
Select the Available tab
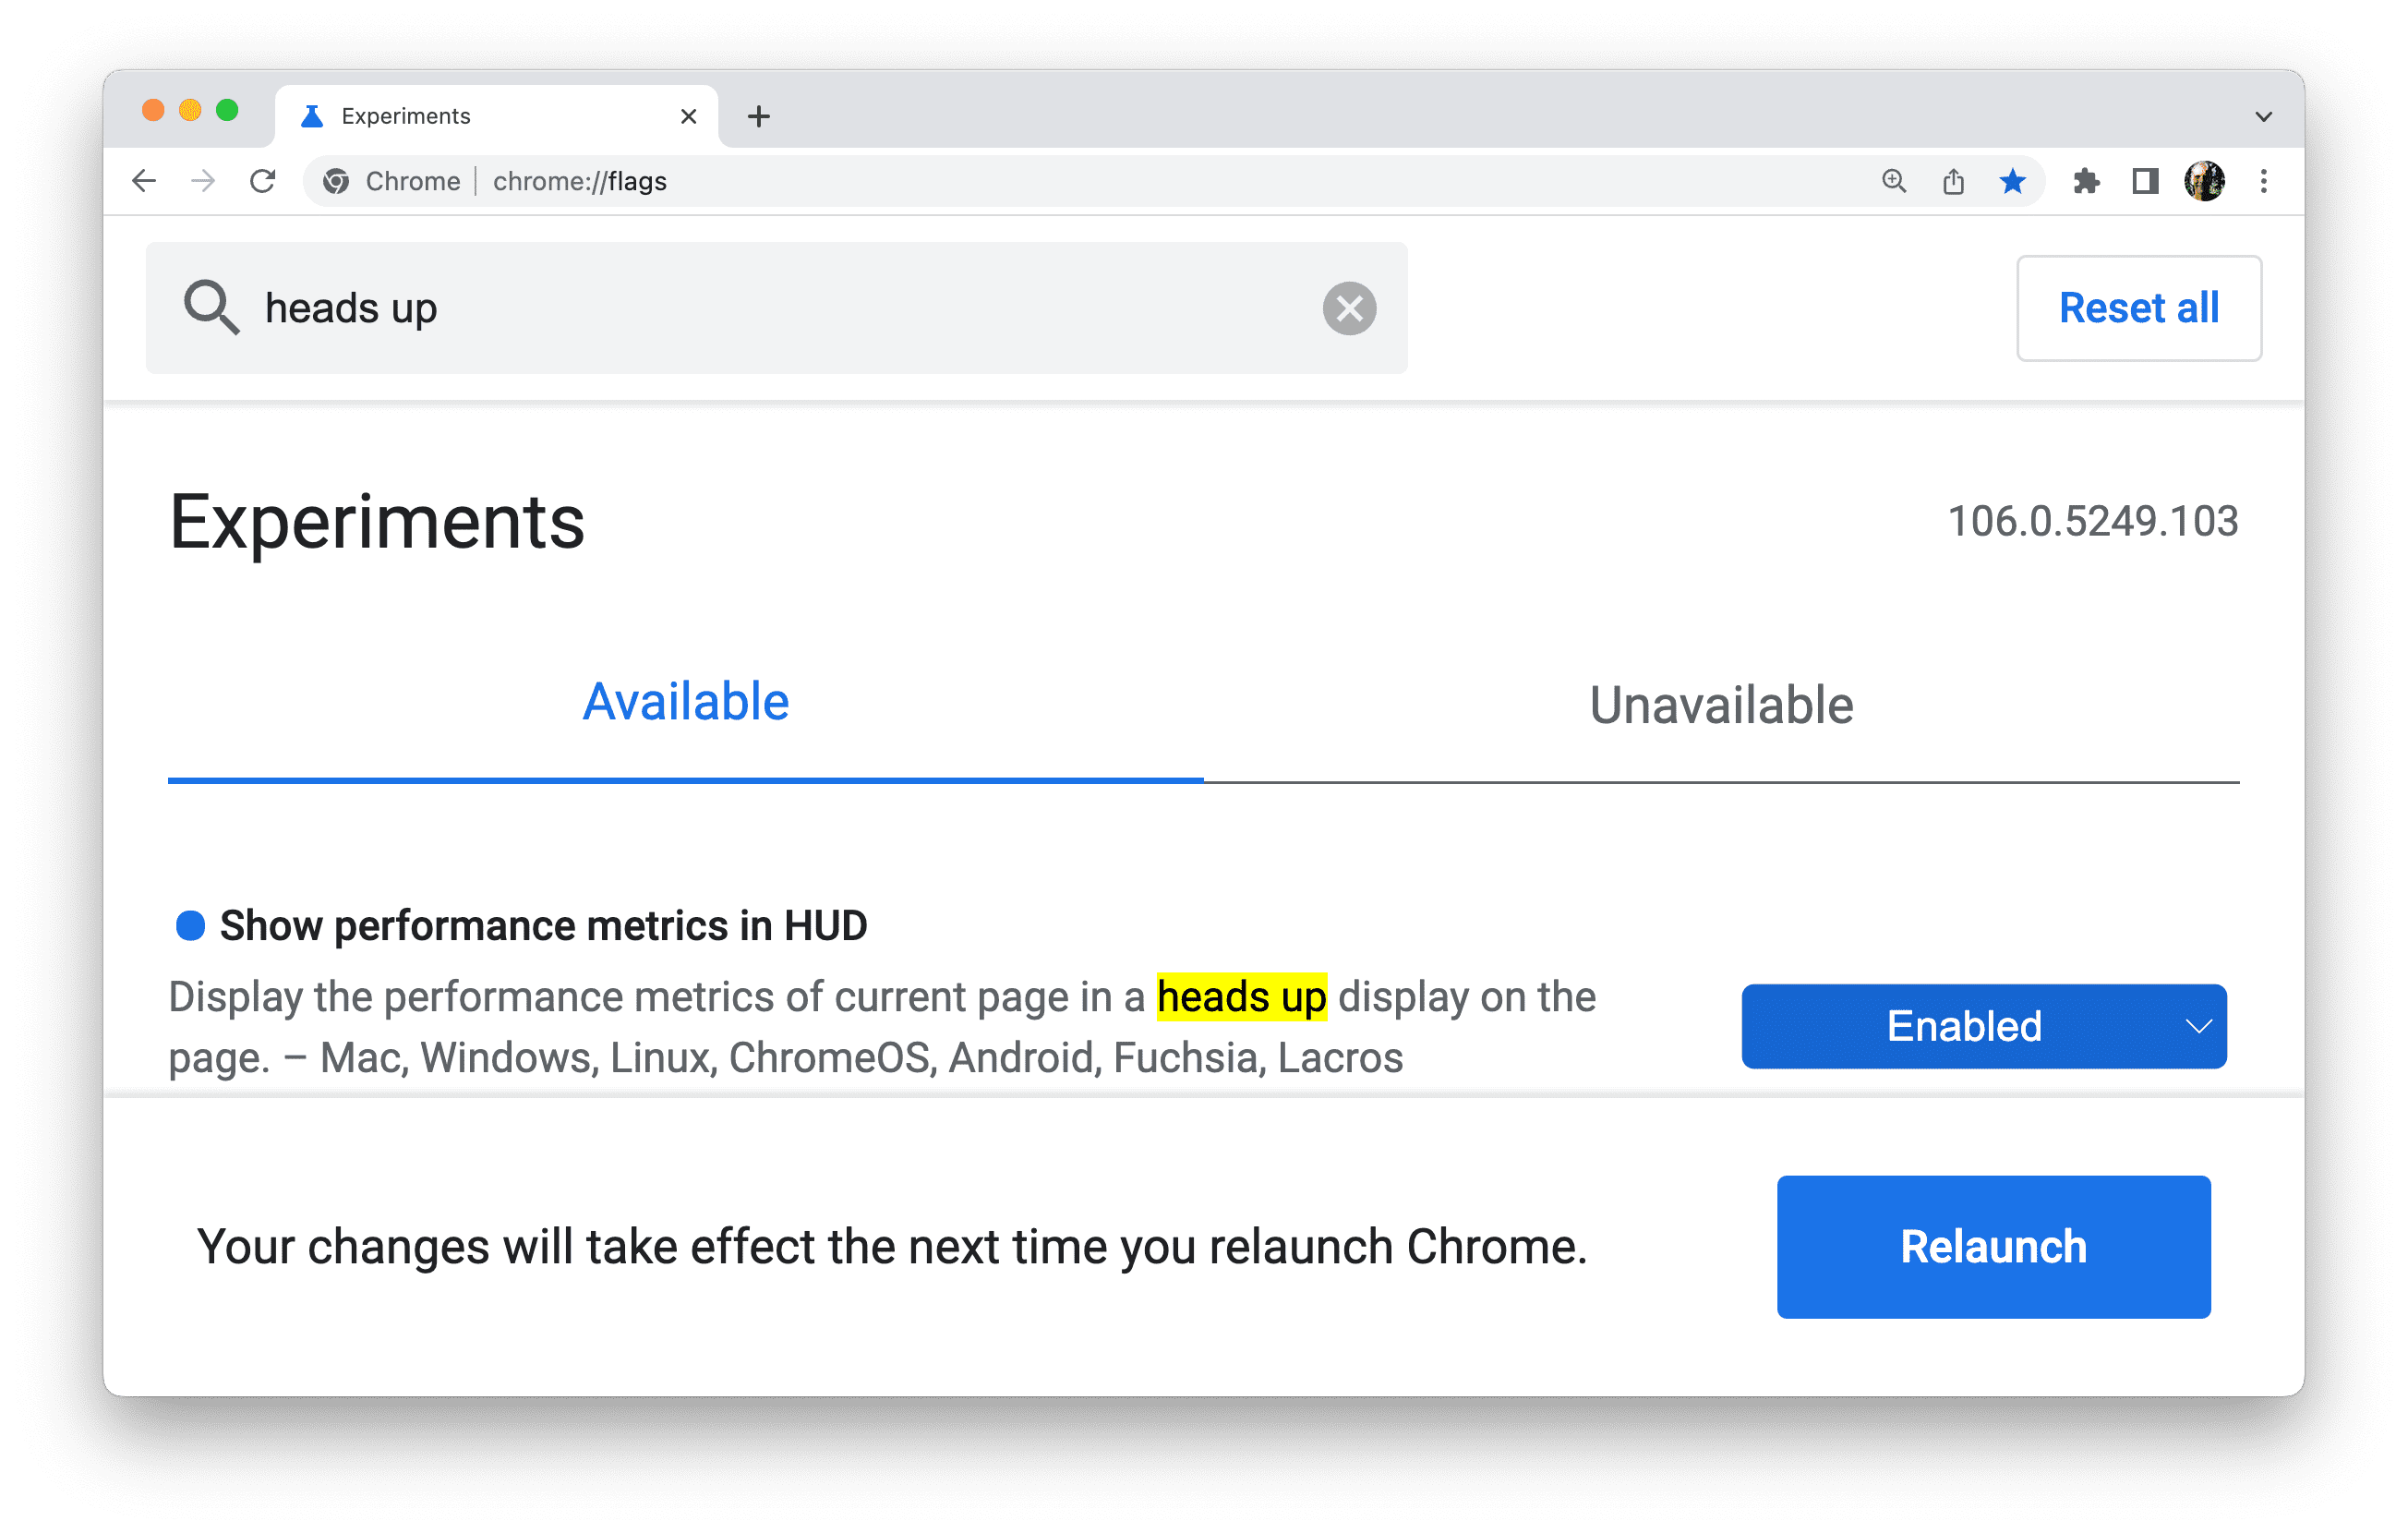pyautogui.click(x=686, y=701)
